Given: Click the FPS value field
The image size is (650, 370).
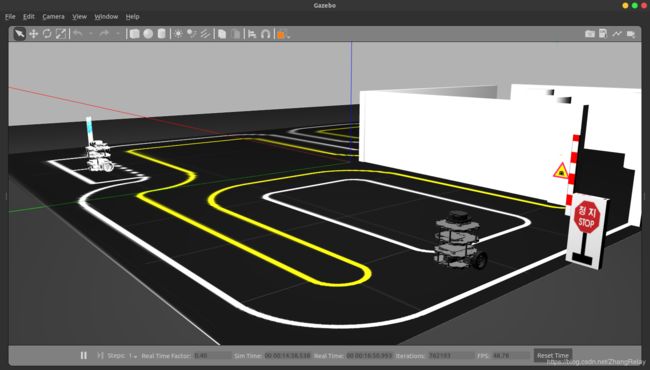Looking at the screenshot, I should tap(511, 356).
